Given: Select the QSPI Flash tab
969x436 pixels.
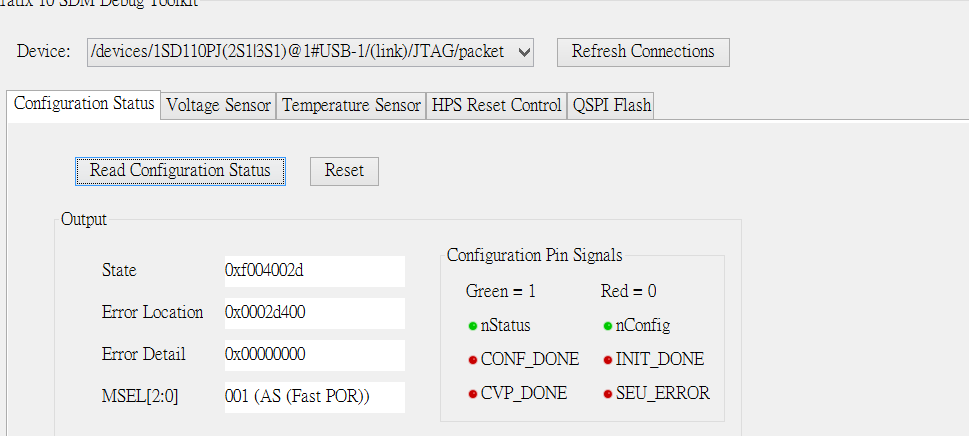Looking at the screenshot, I should click(x=611, y=106).
